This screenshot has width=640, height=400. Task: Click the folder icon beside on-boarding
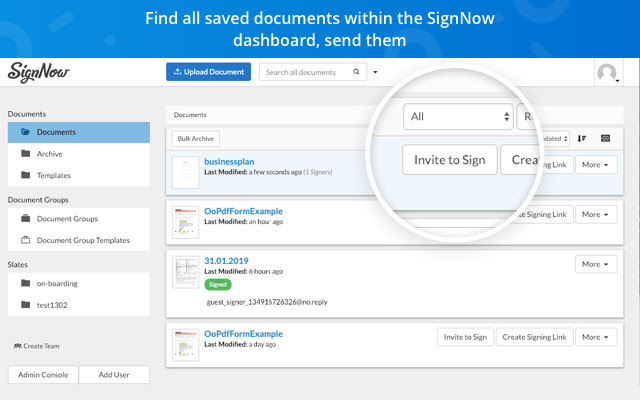click(25, 283)
